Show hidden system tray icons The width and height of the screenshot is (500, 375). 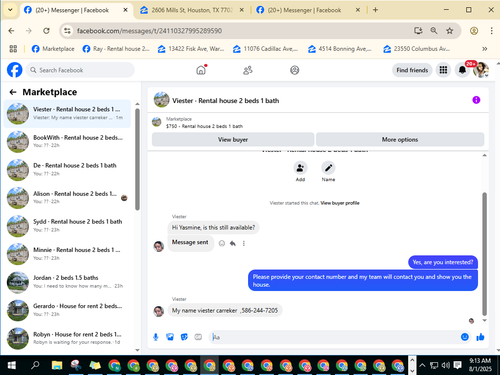[x=422, y=365]
